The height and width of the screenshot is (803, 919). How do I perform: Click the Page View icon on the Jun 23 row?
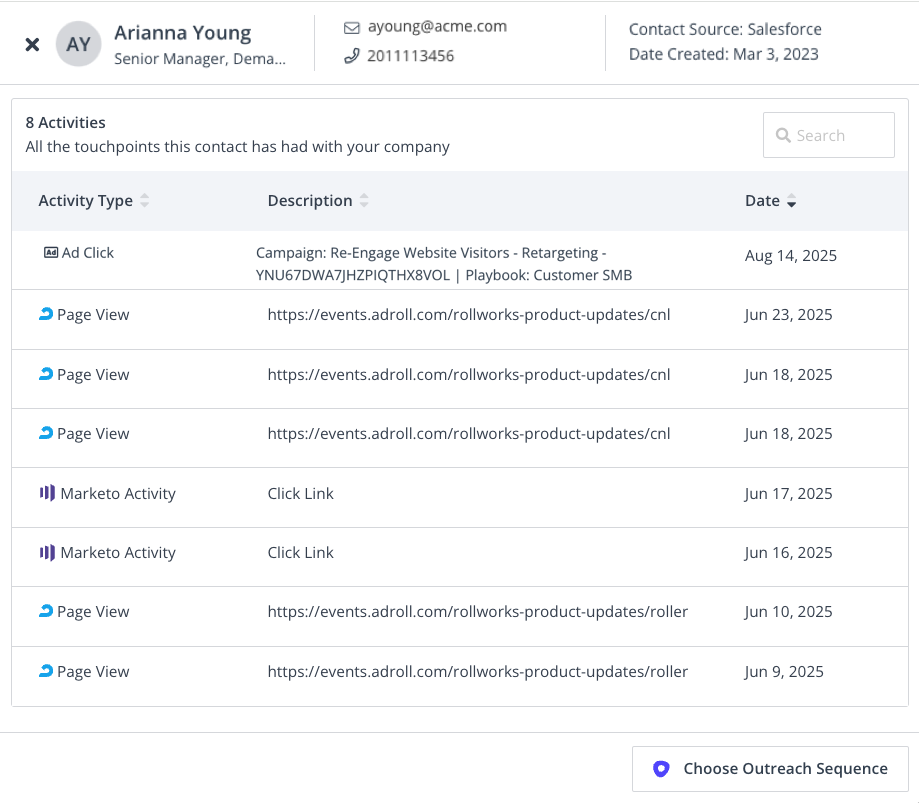point(45,314)
